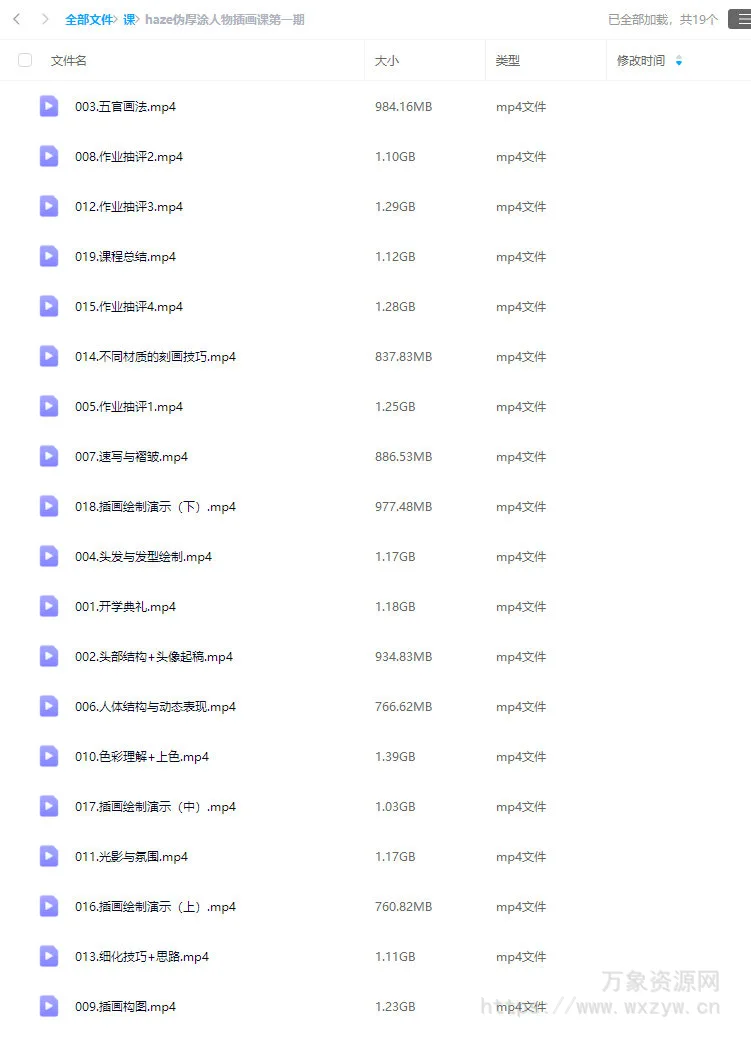Sort by 文件名 column header
Image resolution: width=751 pixels, height=1041 pixels.
coord(68,60)
